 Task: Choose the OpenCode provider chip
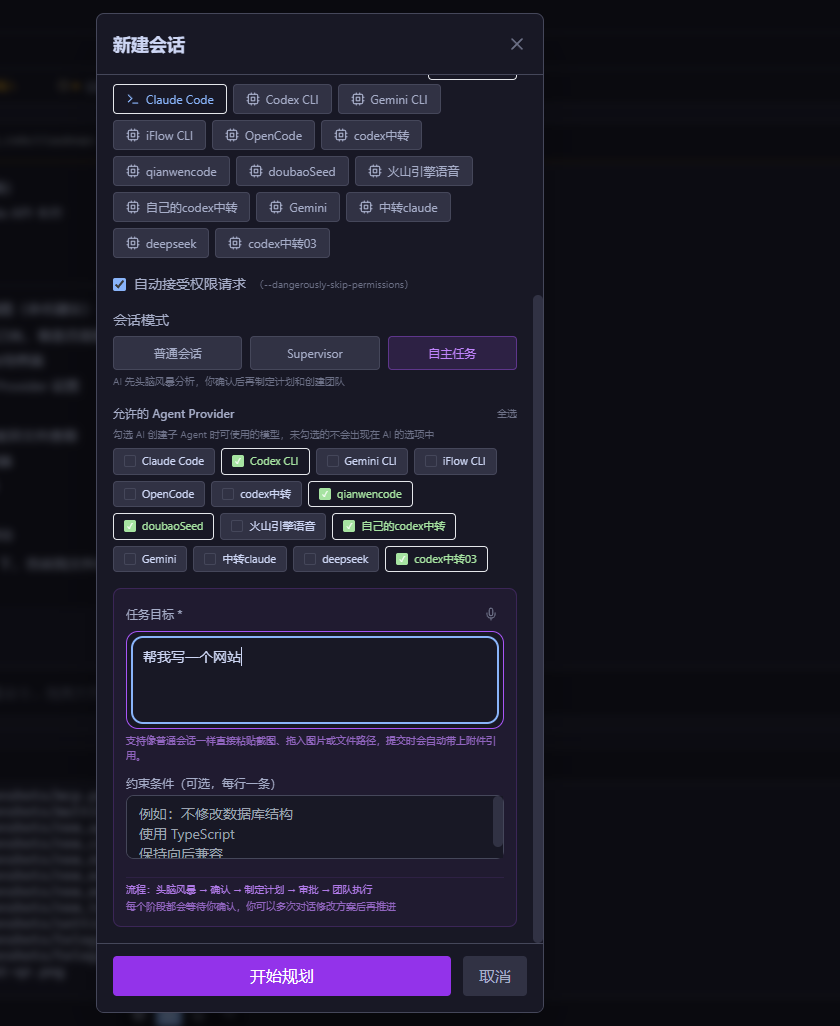pyautogui.click(x=263, y=135)
